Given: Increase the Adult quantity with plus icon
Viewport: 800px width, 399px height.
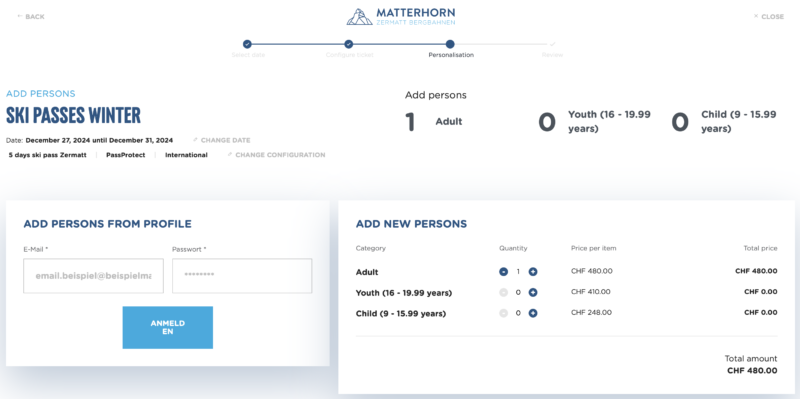Looking at the screenshot, I should click(533, 272).
